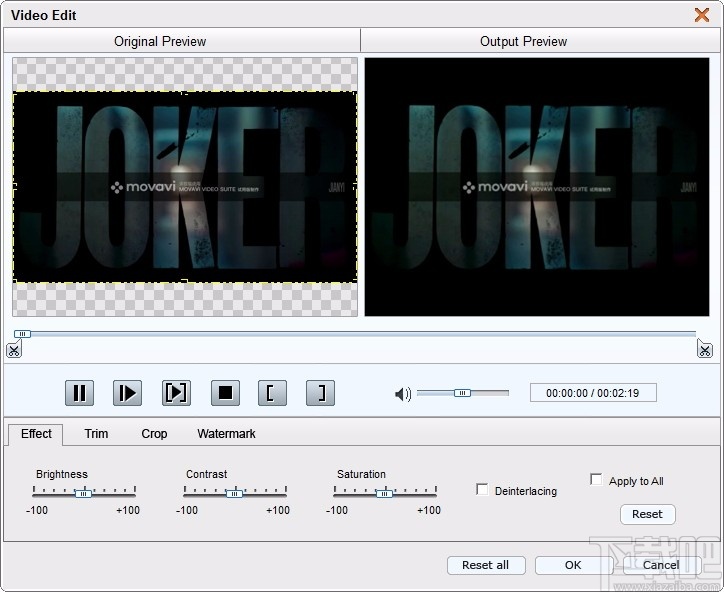The height and width of the screenshot is (592, 724).
Task: Click the volume slider handle
Action: coord(462,393)
